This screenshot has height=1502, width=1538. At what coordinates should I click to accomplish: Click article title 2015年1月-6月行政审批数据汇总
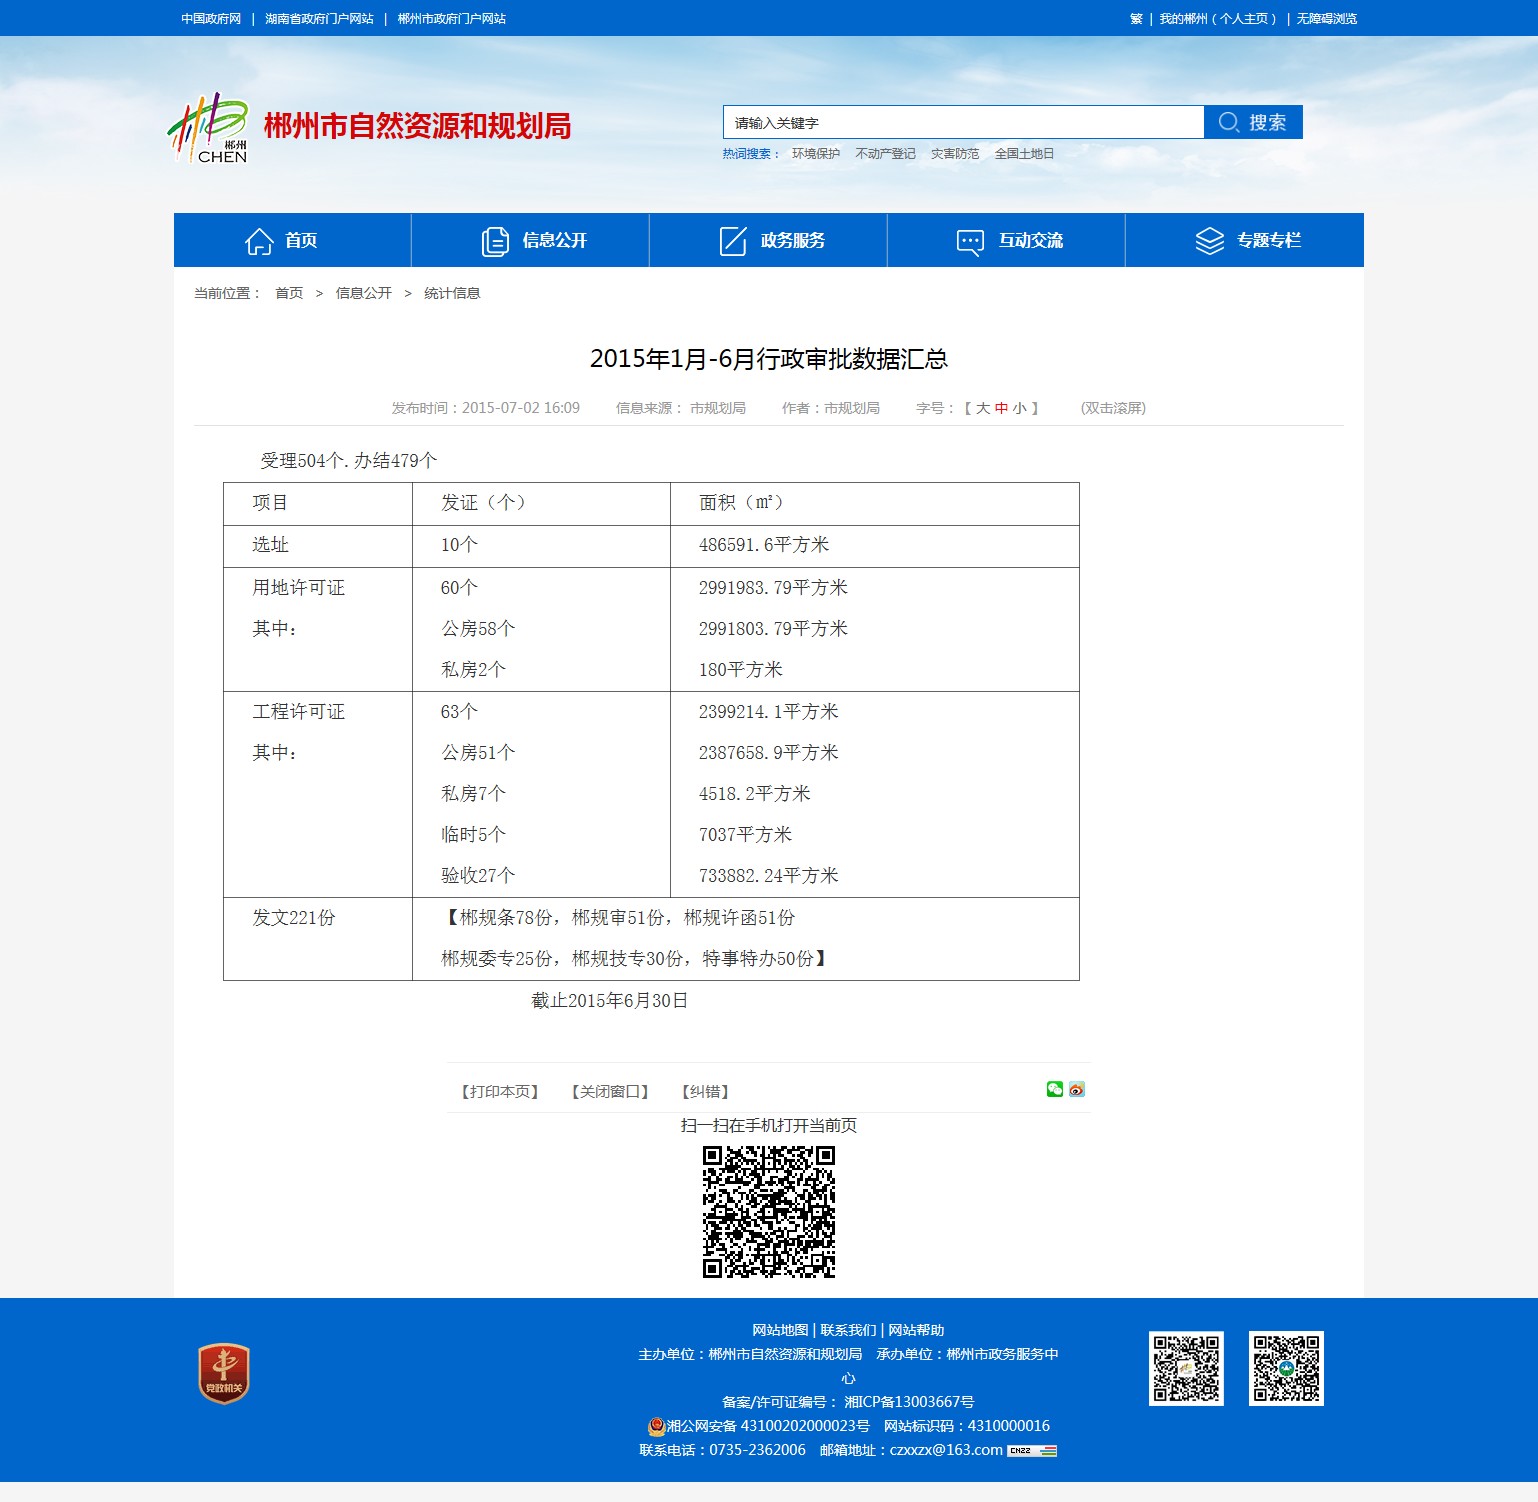pos(769,359)
